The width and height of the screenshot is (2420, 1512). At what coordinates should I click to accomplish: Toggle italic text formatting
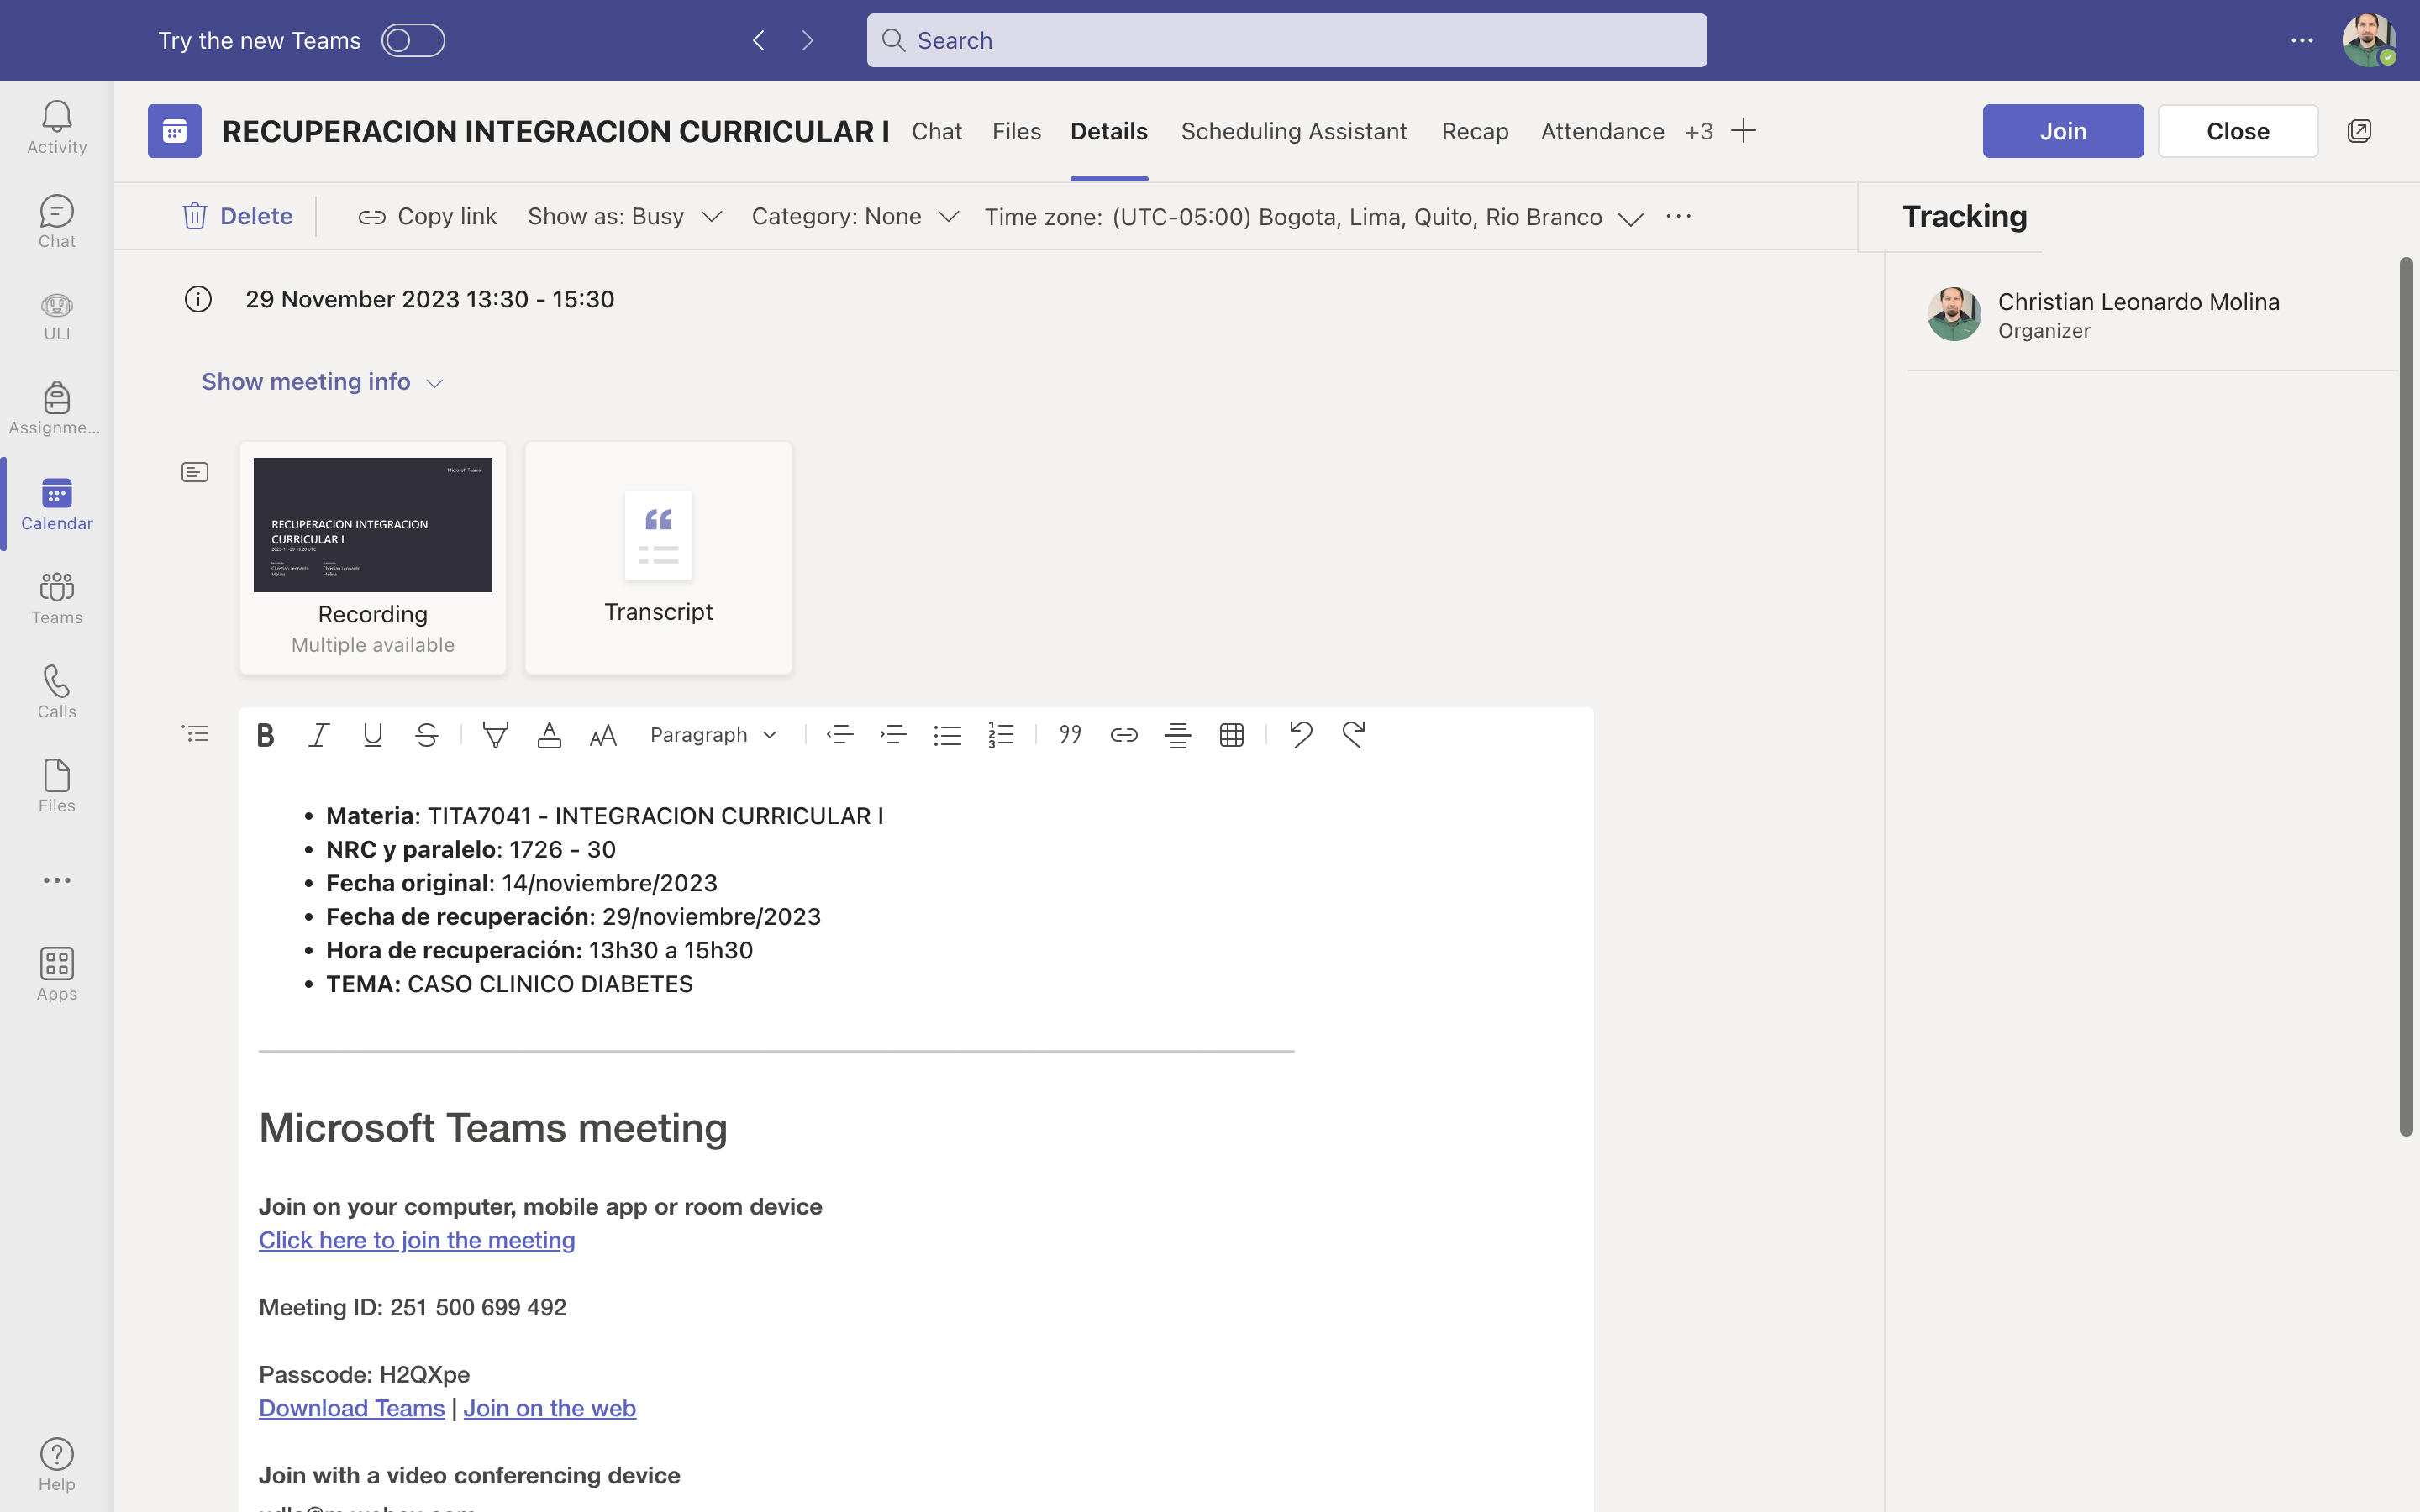pos(319,735)
